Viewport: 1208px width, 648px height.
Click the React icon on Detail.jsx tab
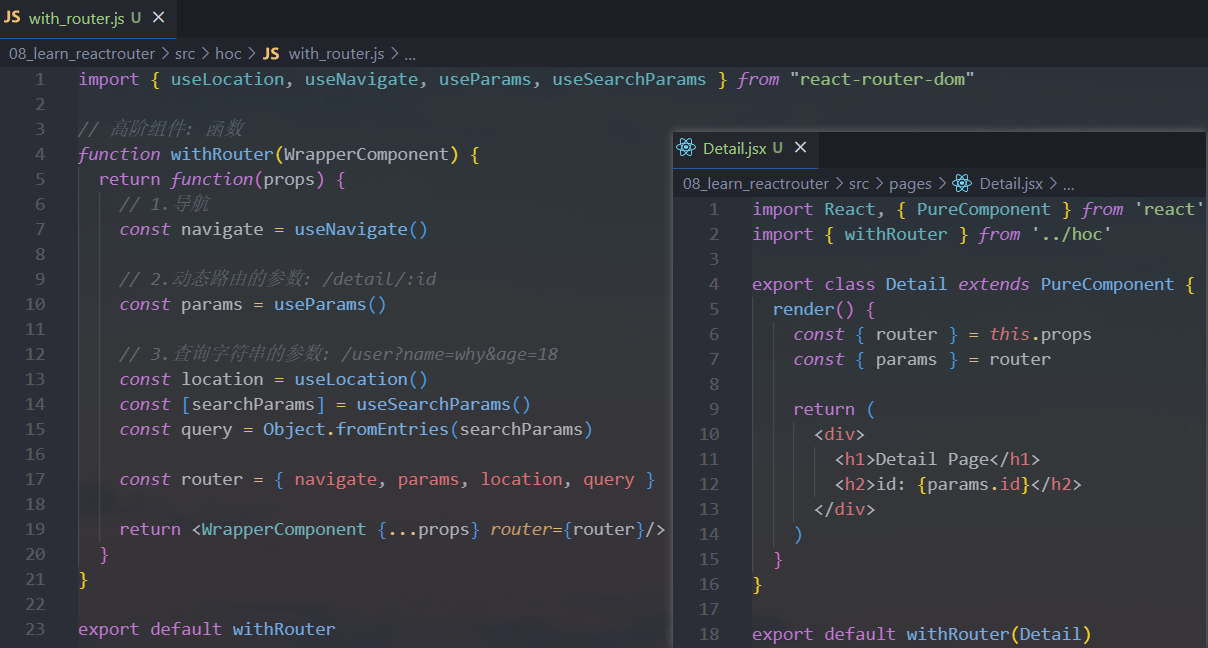[686, 148]
